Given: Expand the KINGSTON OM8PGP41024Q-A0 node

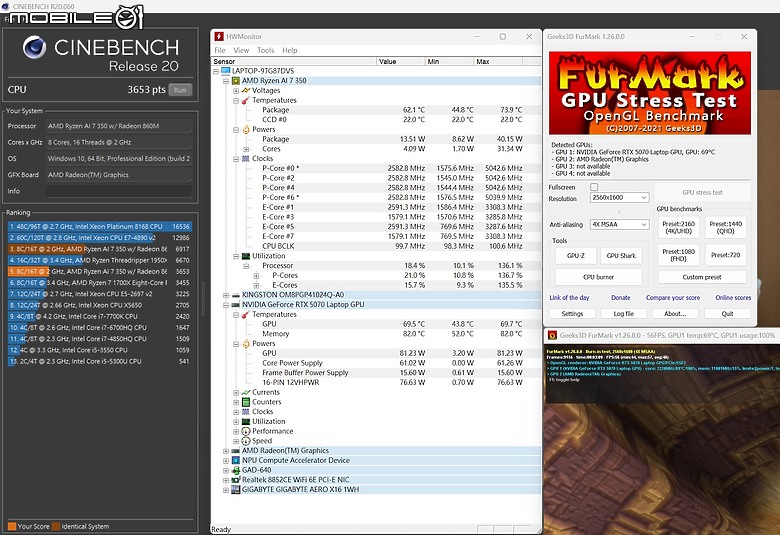Looking at the screenshot, I should coord(226,295).
